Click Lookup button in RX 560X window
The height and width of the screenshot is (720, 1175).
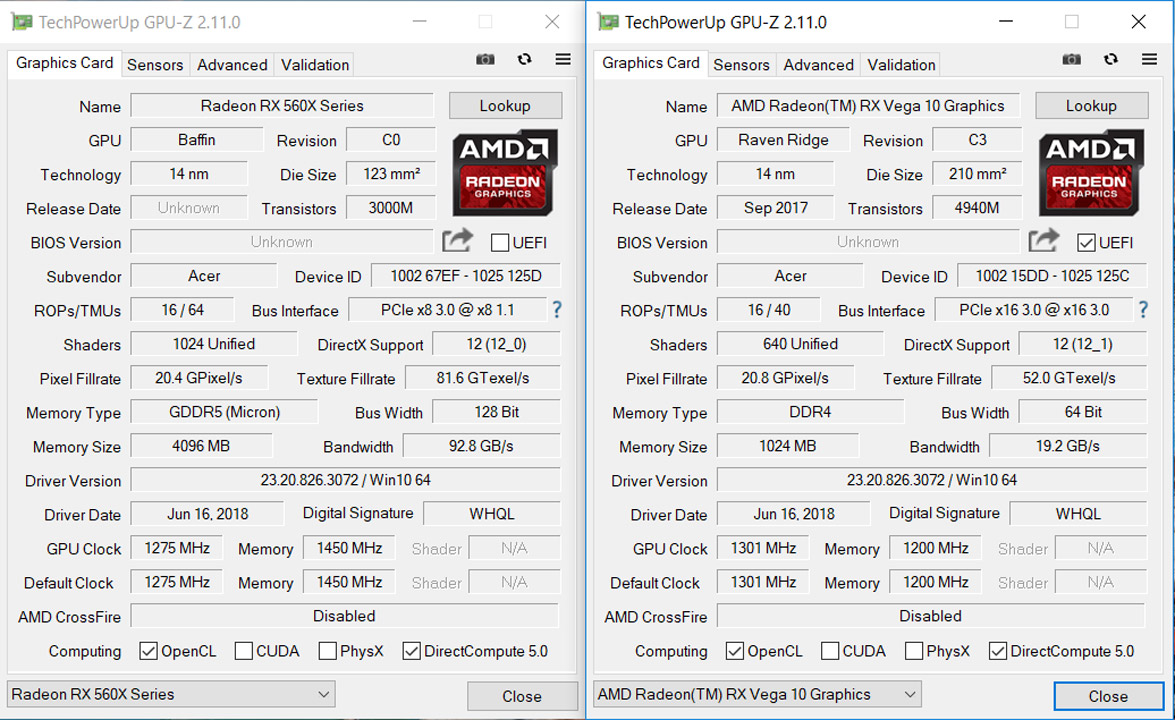(x=505, y=106)
